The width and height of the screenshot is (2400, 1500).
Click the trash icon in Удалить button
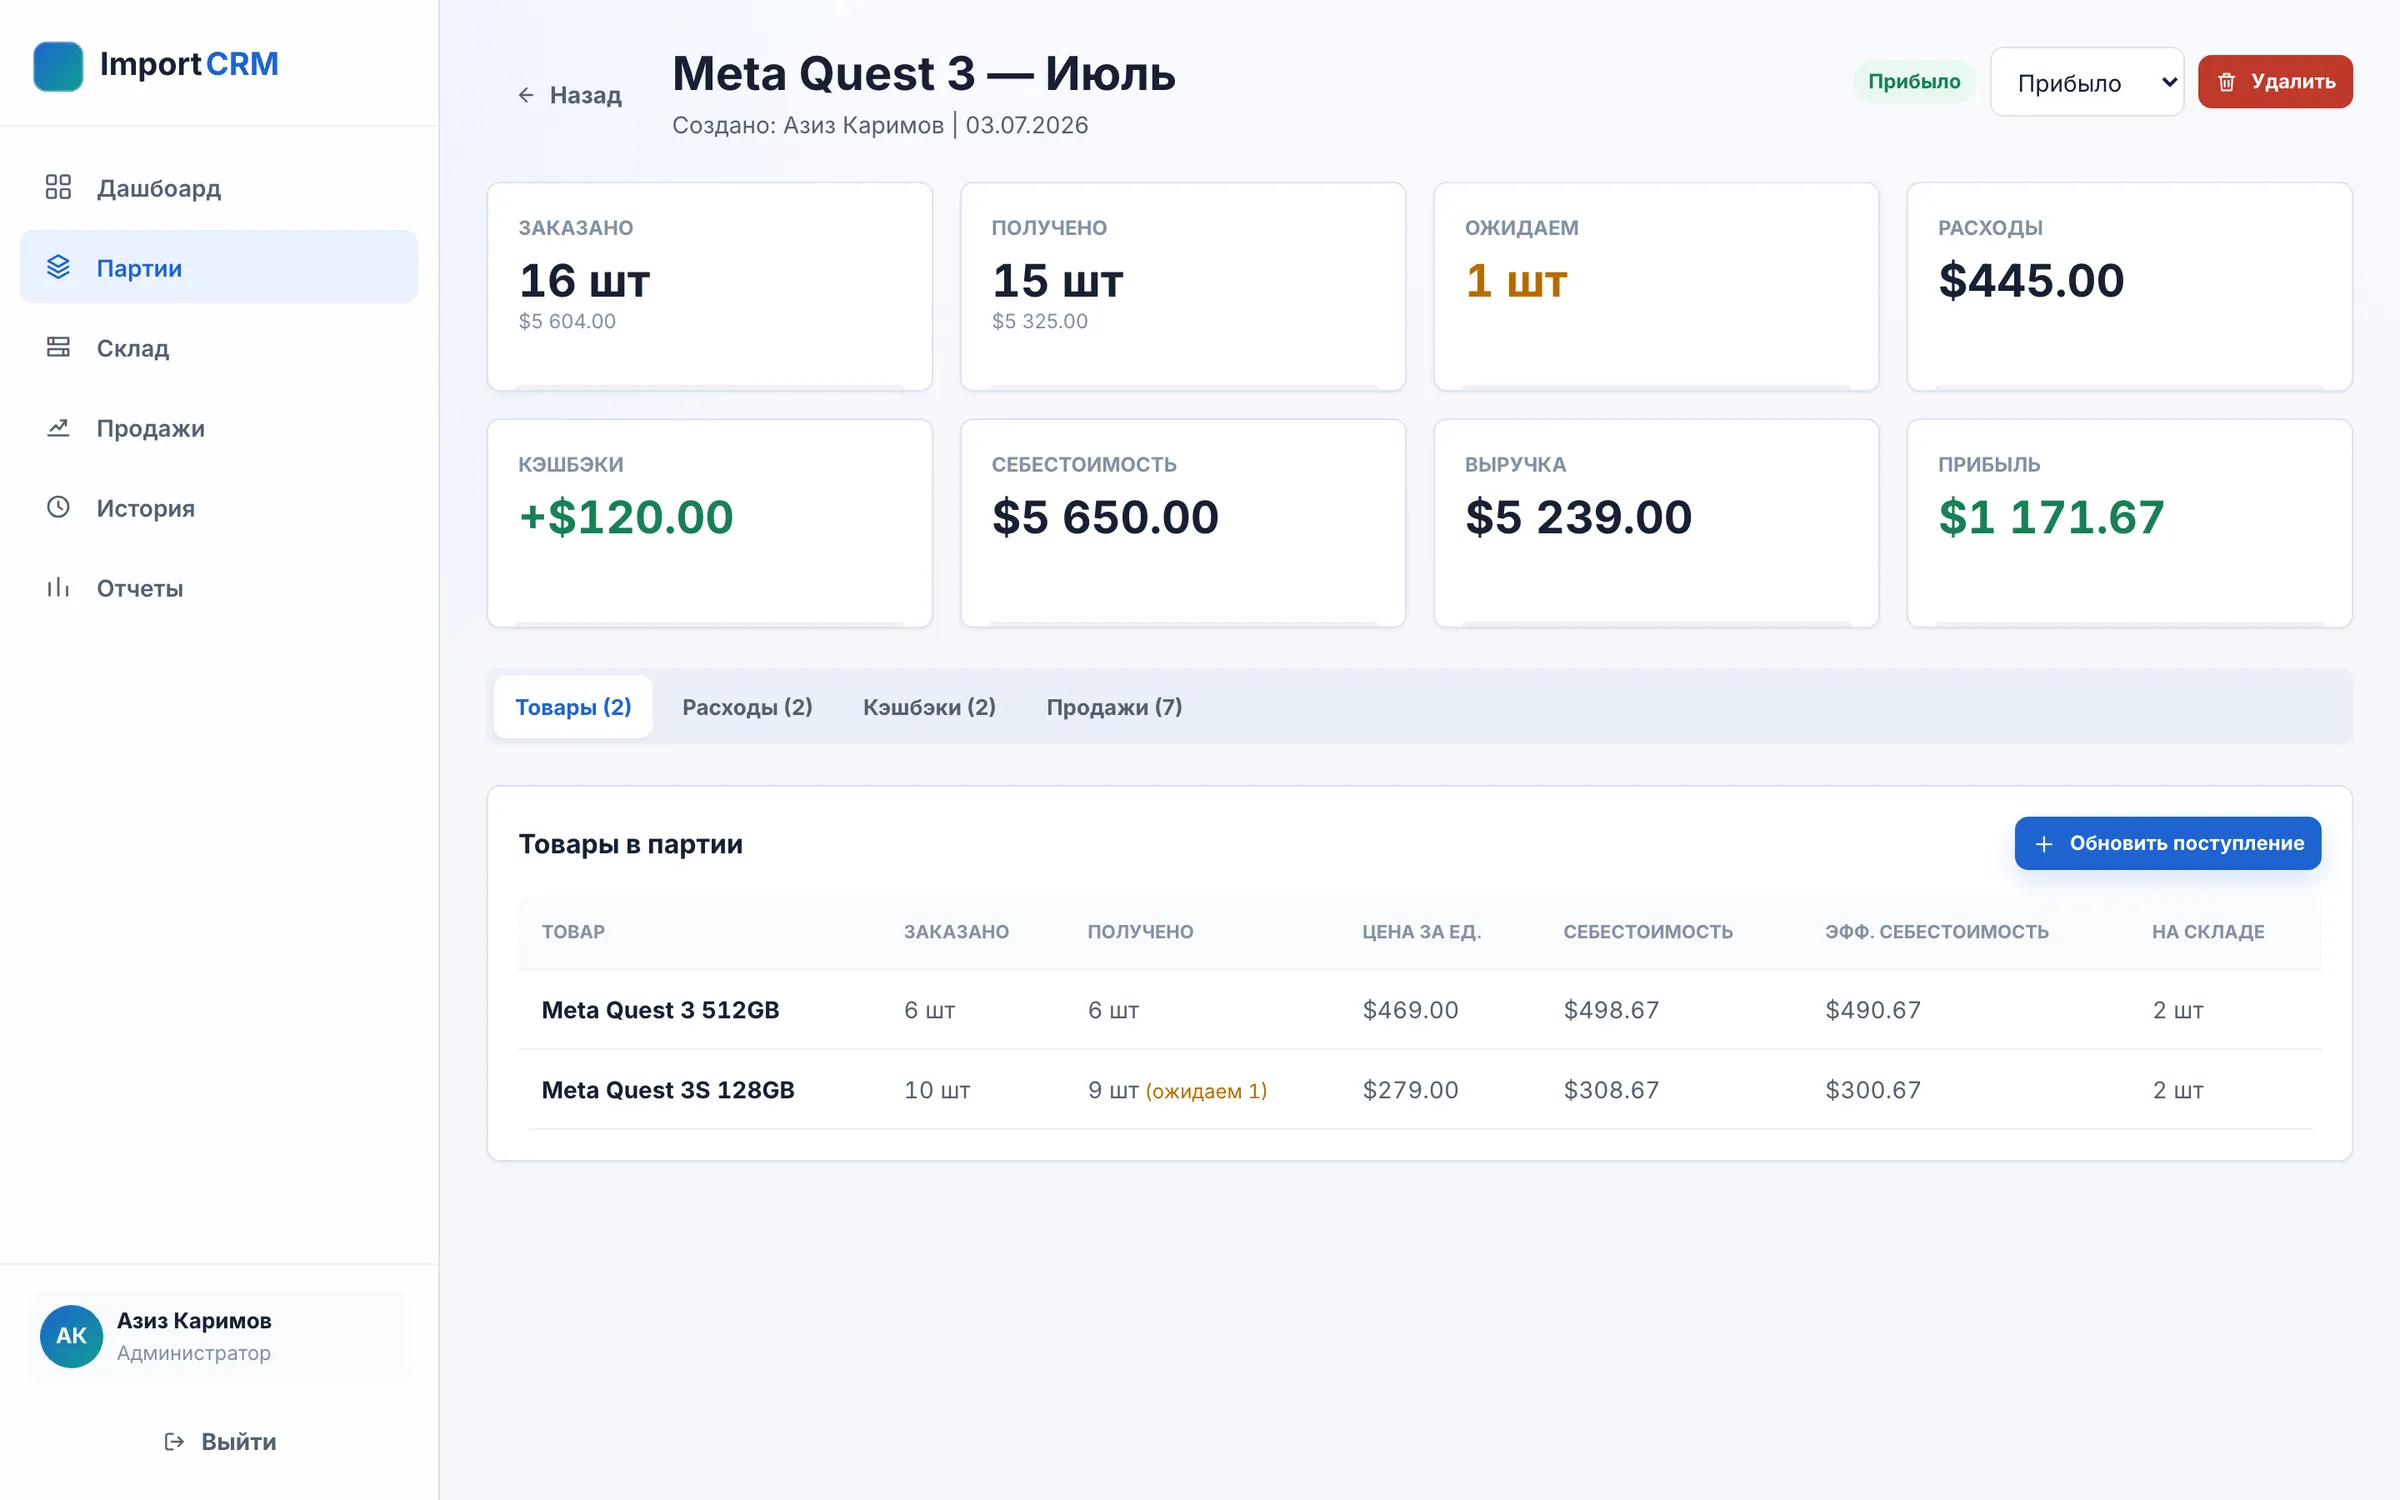(x=2226, y=82)
